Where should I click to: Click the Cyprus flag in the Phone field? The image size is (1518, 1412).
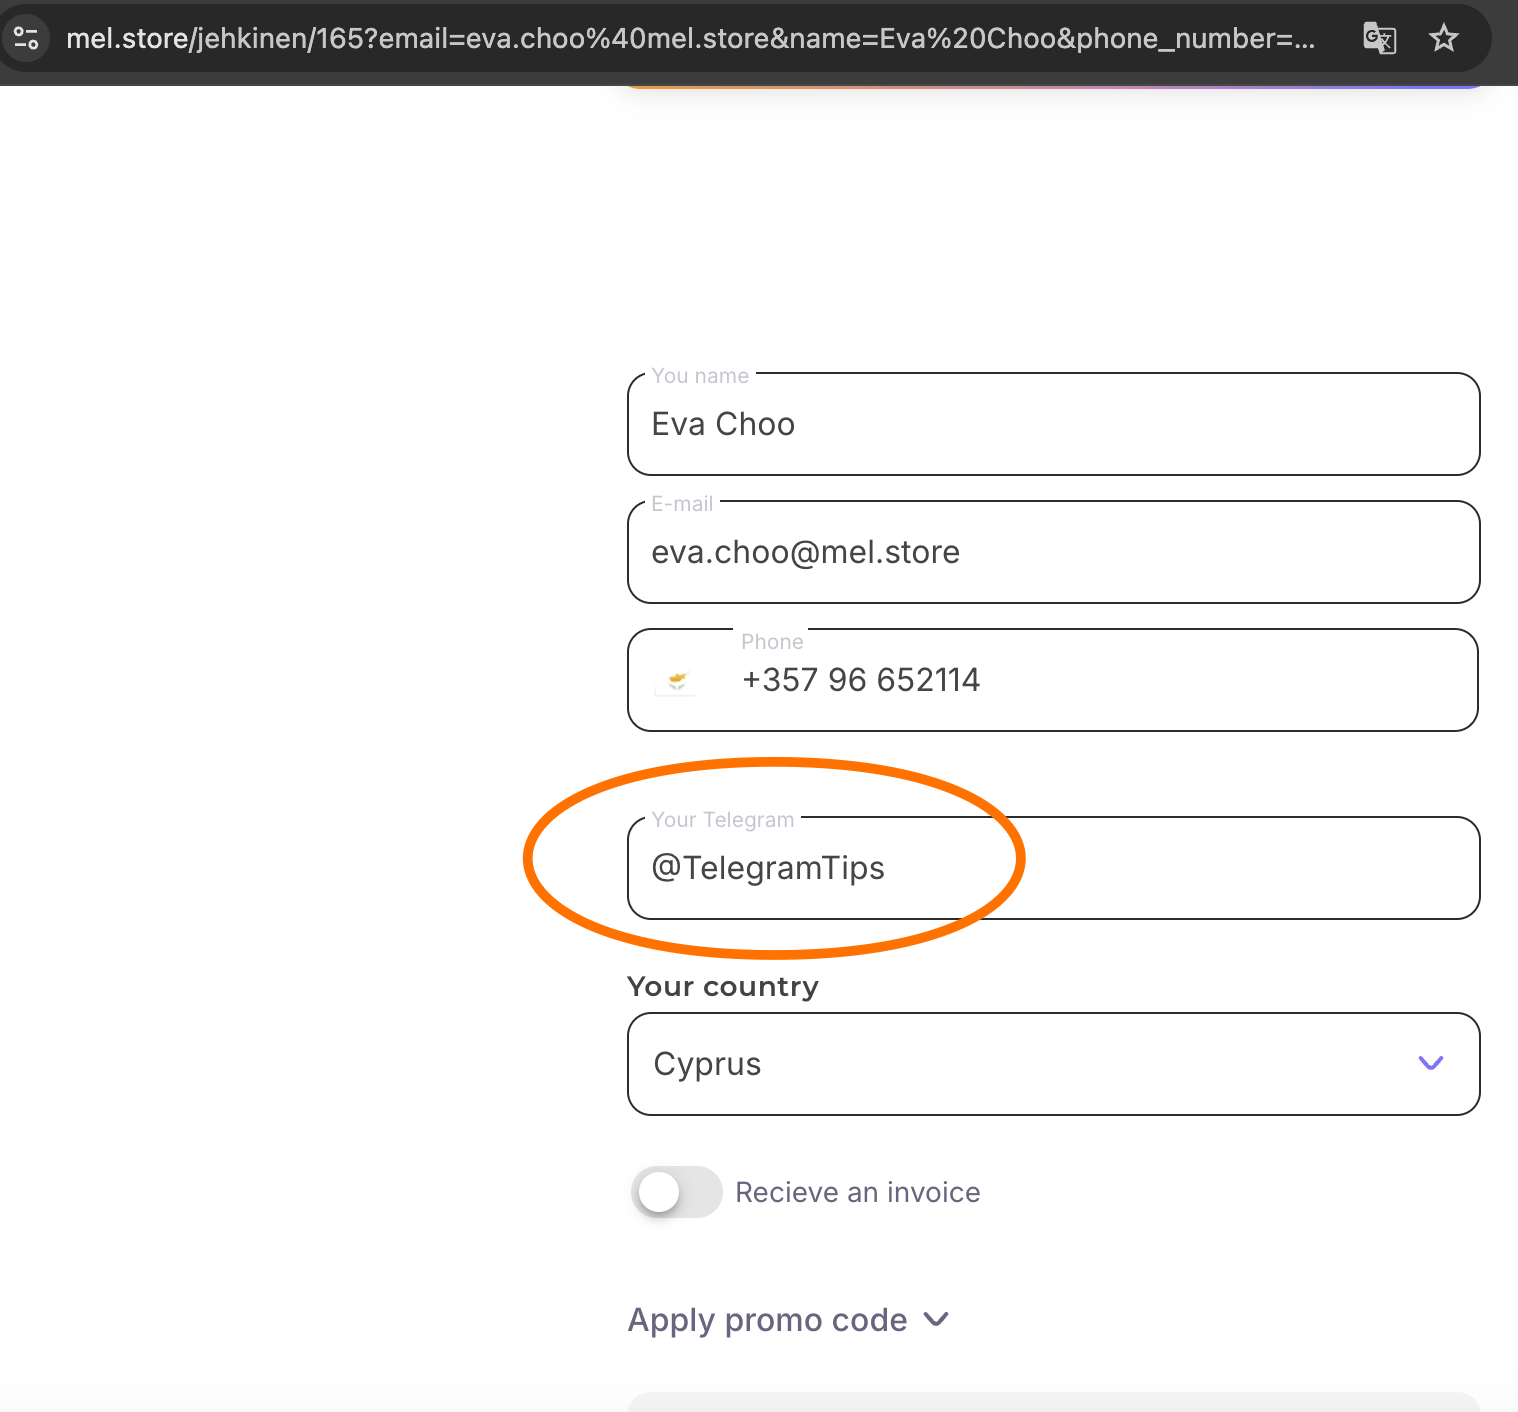click(677, 681)
